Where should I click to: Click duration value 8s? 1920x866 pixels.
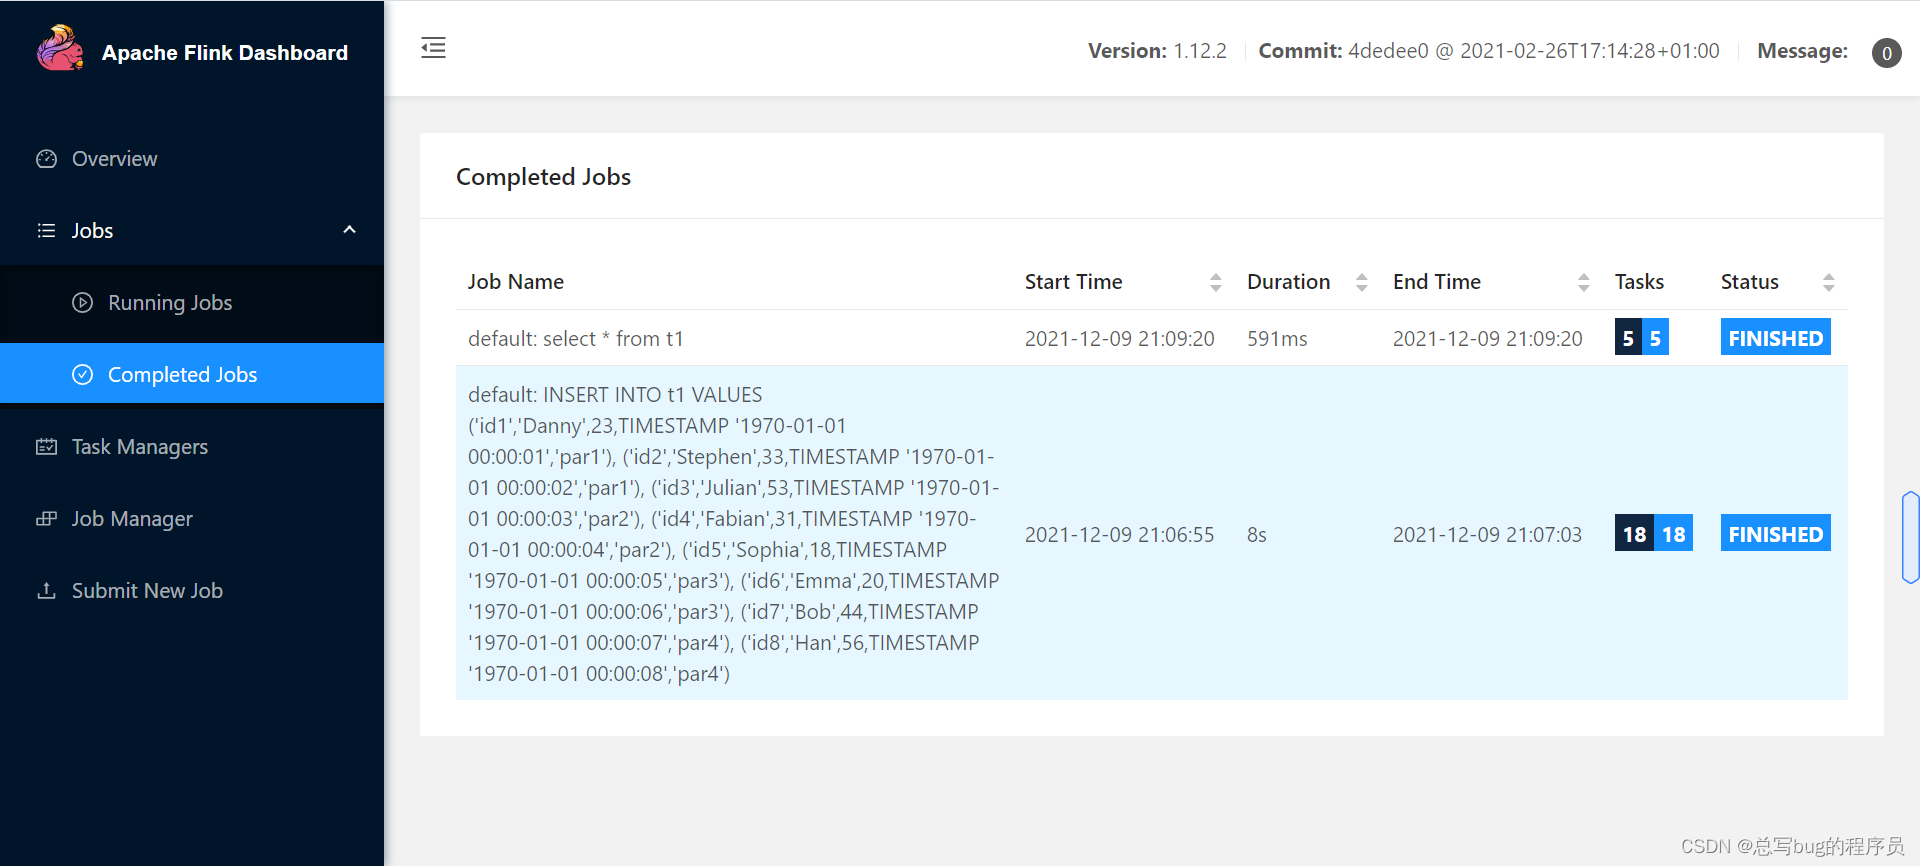tap(1257, 535)
